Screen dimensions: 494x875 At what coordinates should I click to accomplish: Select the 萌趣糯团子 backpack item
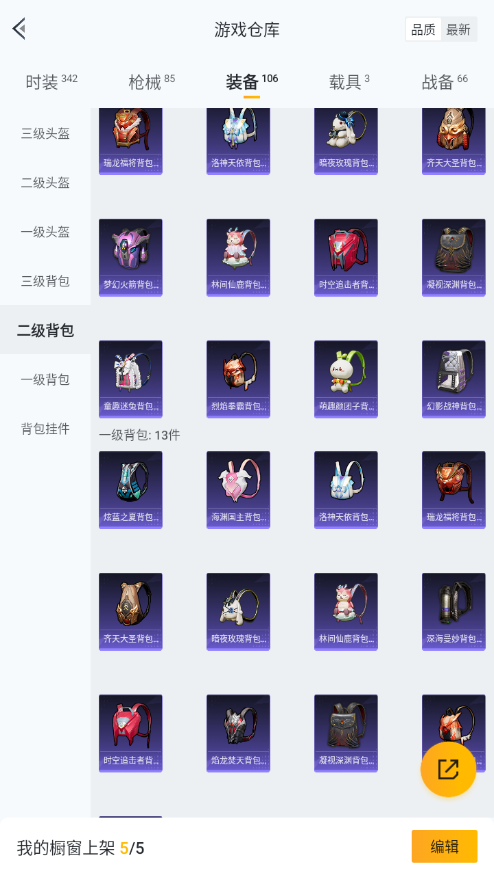[x=346, y=379]
